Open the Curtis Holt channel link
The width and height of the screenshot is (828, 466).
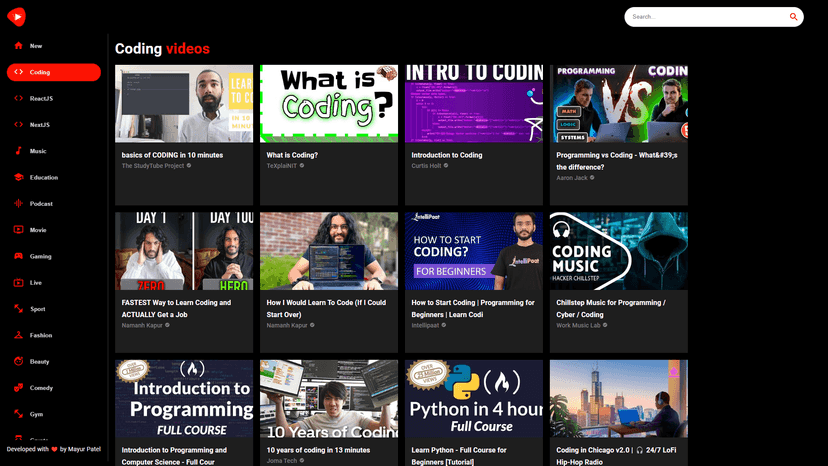(429, 166)
